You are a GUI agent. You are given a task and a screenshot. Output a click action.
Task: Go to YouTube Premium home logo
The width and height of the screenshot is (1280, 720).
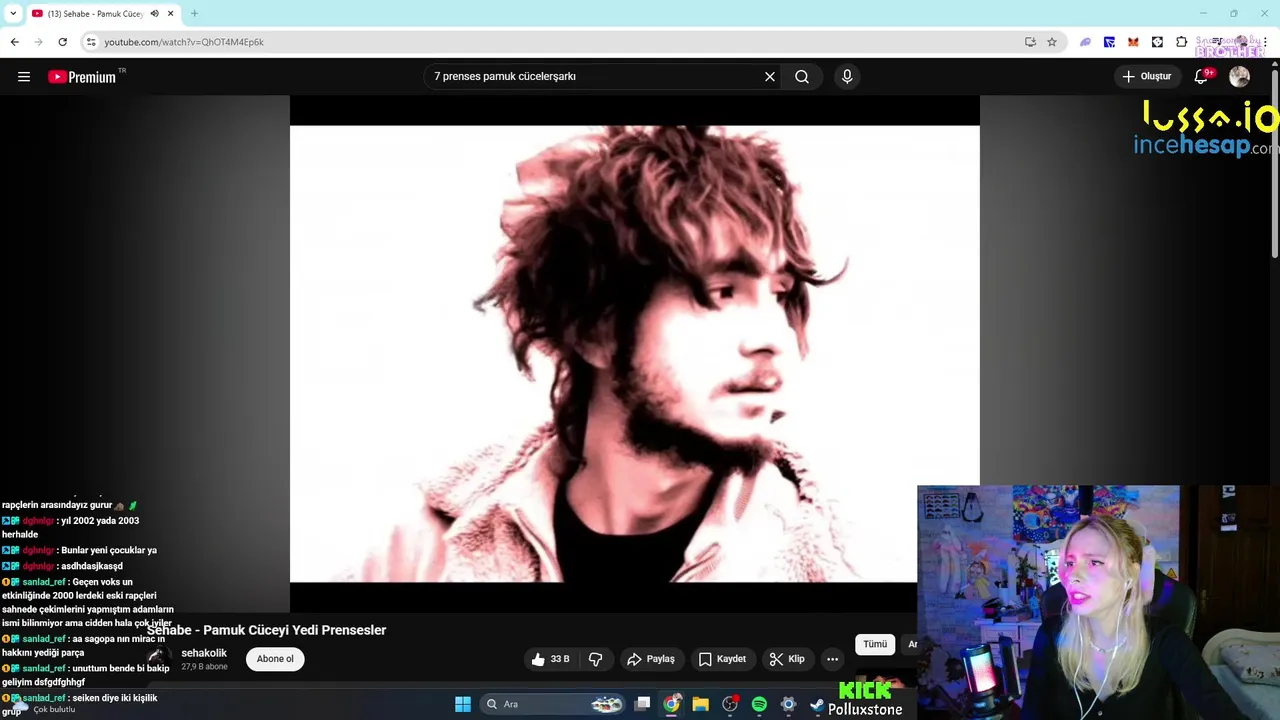(82, 77)
